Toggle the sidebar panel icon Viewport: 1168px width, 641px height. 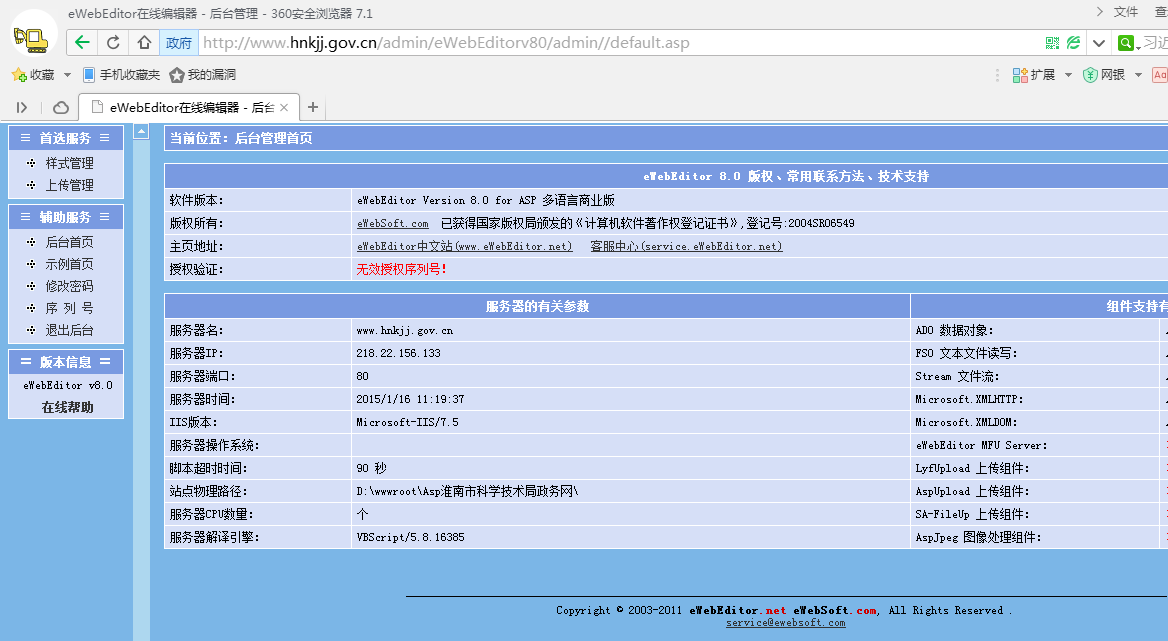(22, 107)
